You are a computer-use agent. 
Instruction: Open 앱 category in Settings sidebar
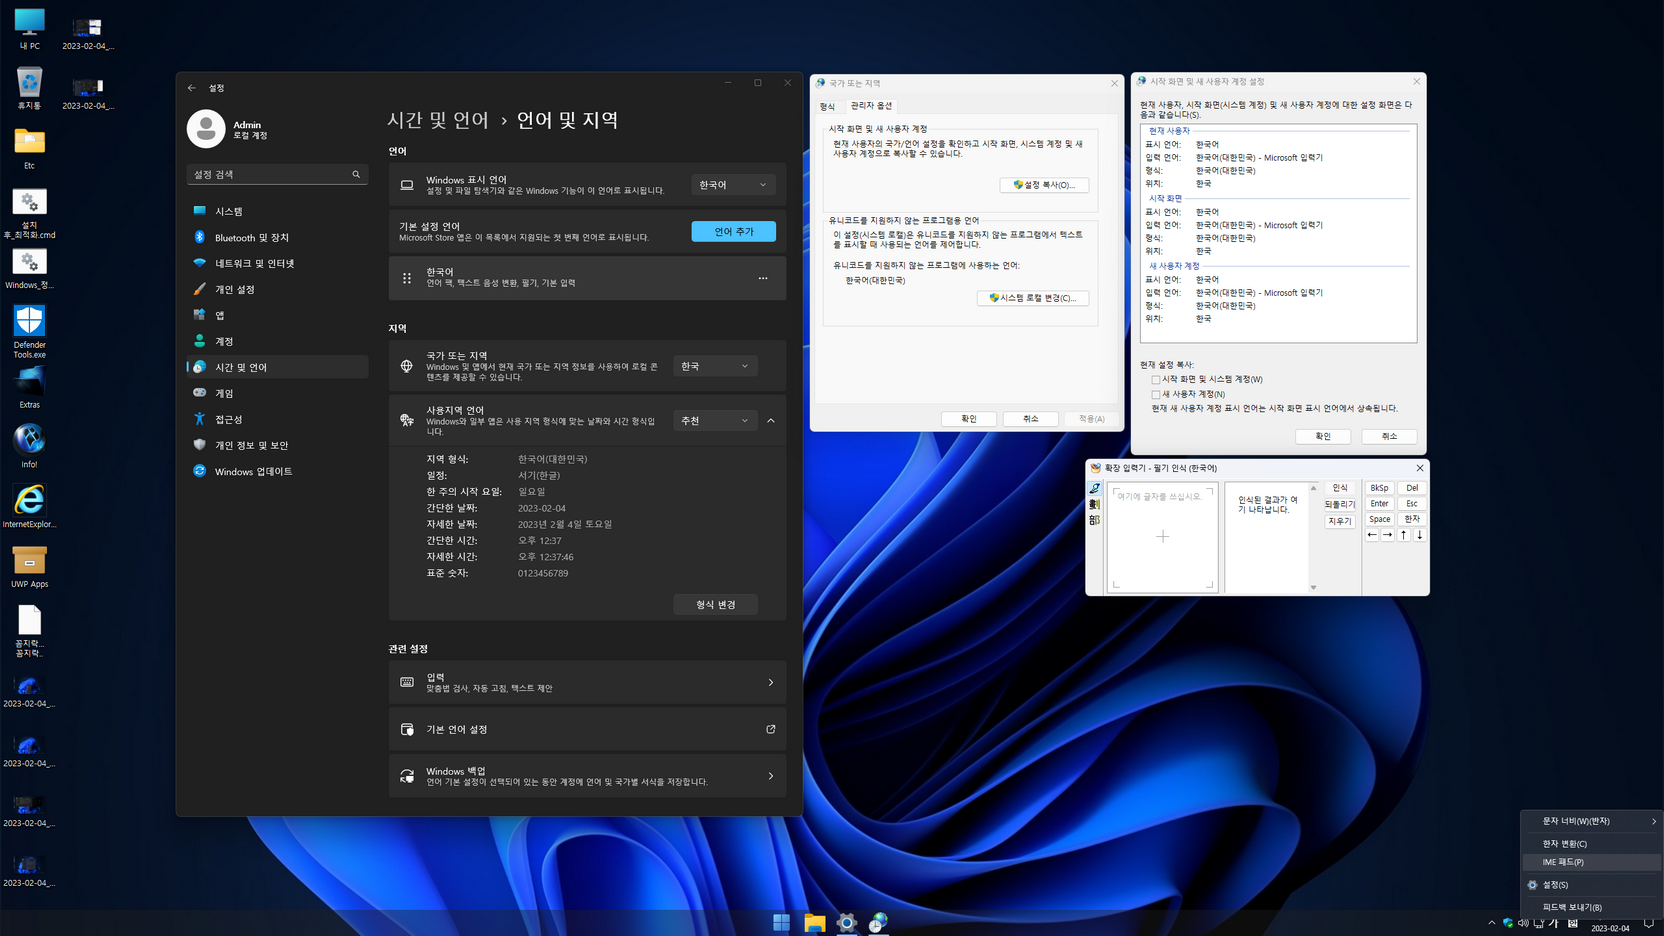[x=277, y=315]
